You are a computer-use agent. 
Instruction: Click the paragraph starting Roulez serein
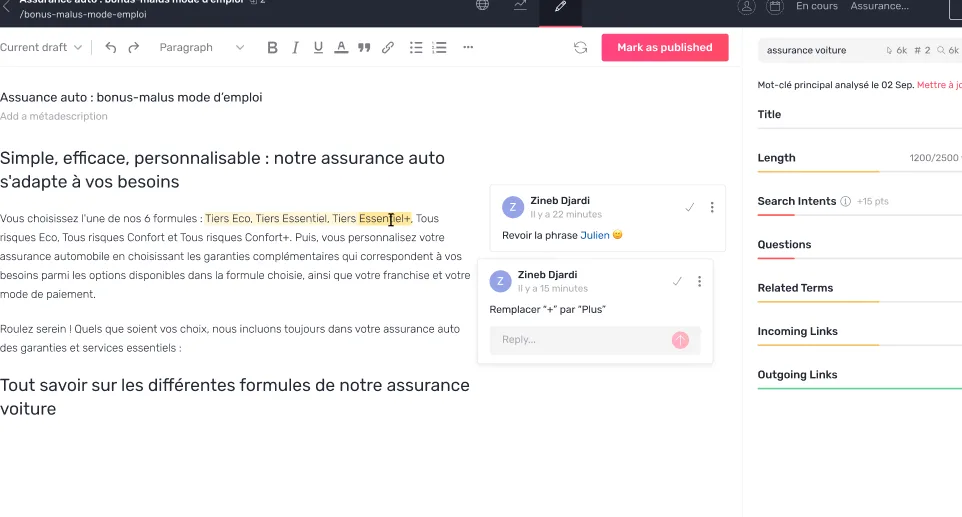point(230,338)
